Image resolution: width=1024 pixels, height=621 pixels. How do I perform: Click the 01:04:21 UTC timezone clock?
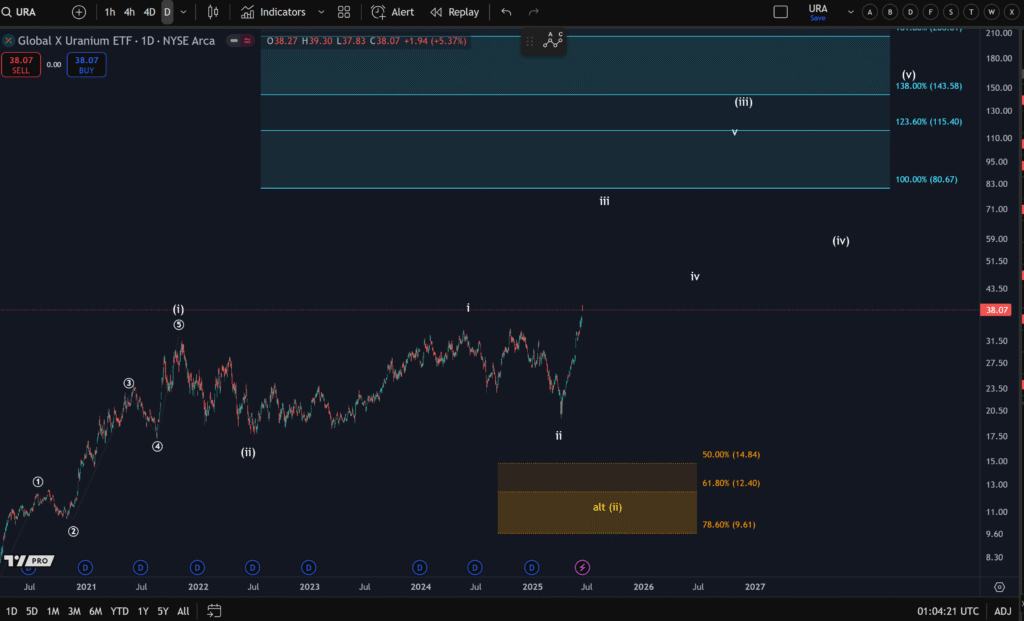pyautogui.click(x=948, y=611)
